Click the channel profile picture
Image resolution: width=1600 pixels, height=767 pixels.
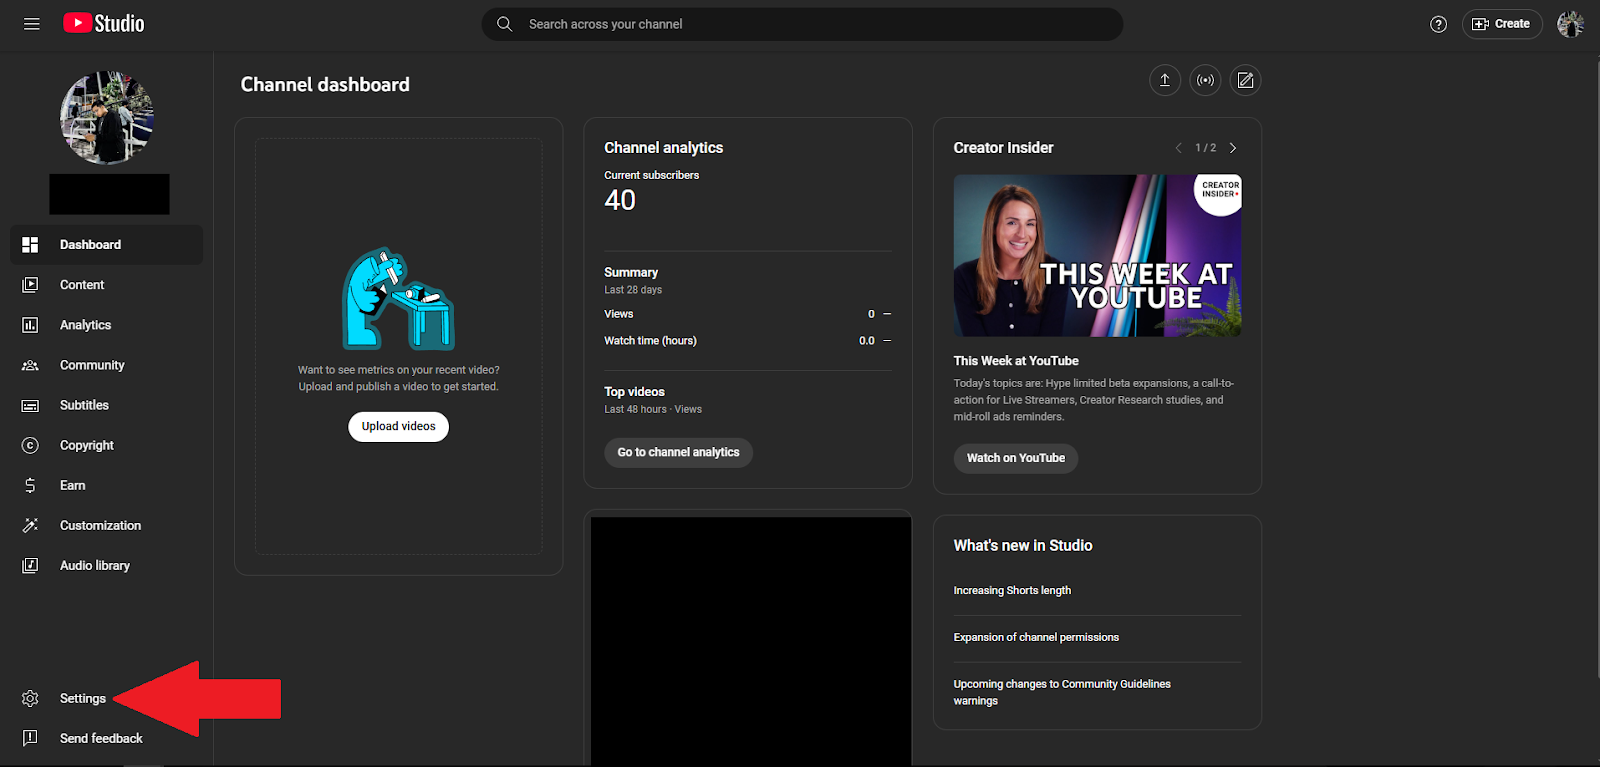coord(107,118)
